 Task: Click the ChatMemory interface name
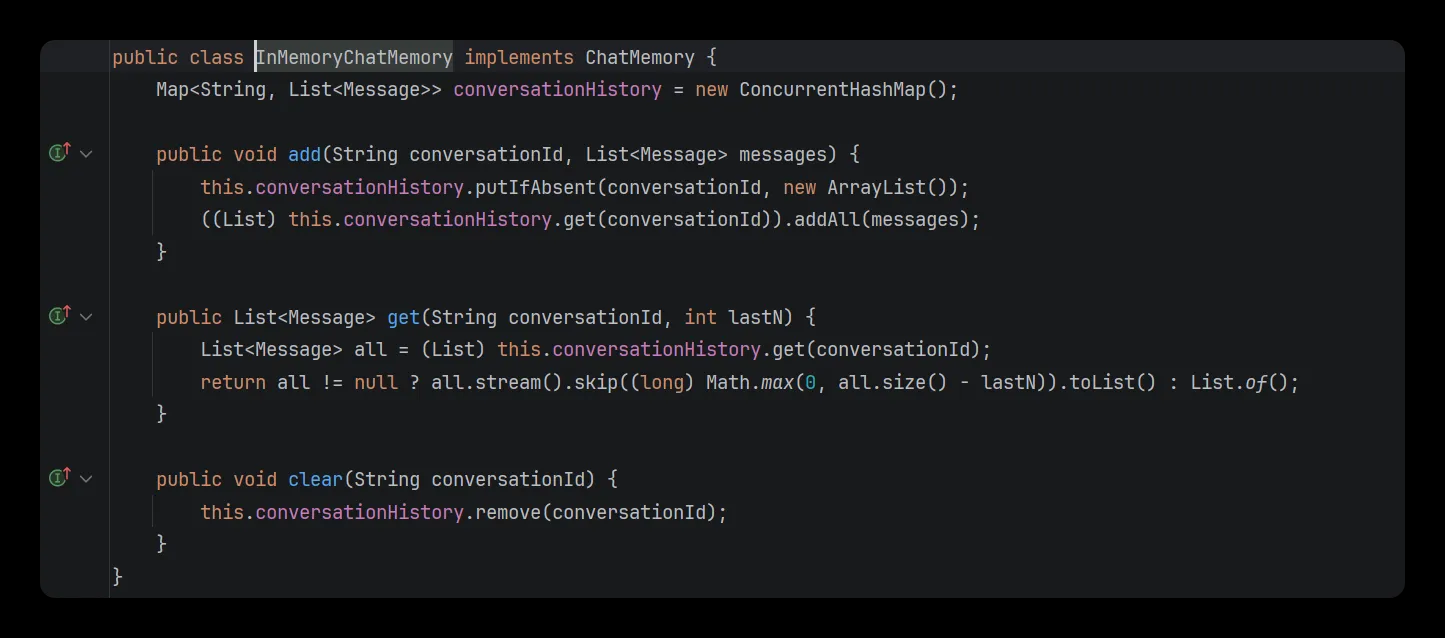(x=639, y=57)
